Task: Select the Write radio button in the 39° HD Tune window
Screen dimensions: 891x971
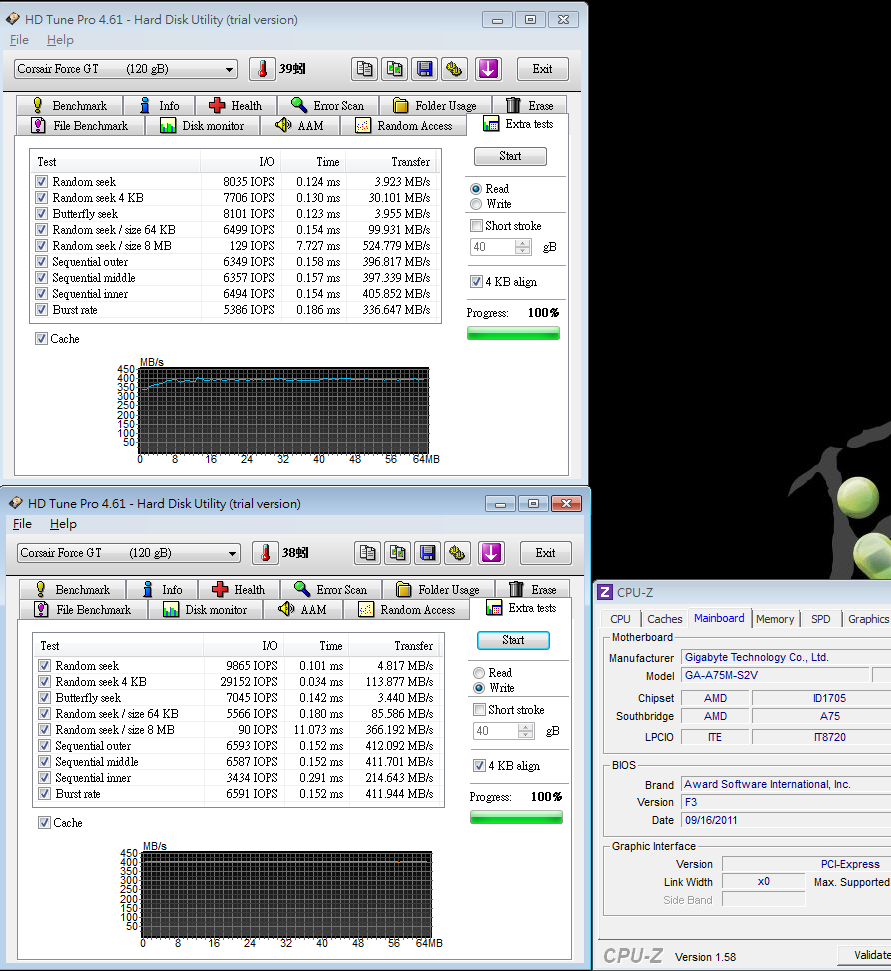Action: (476, 204)
